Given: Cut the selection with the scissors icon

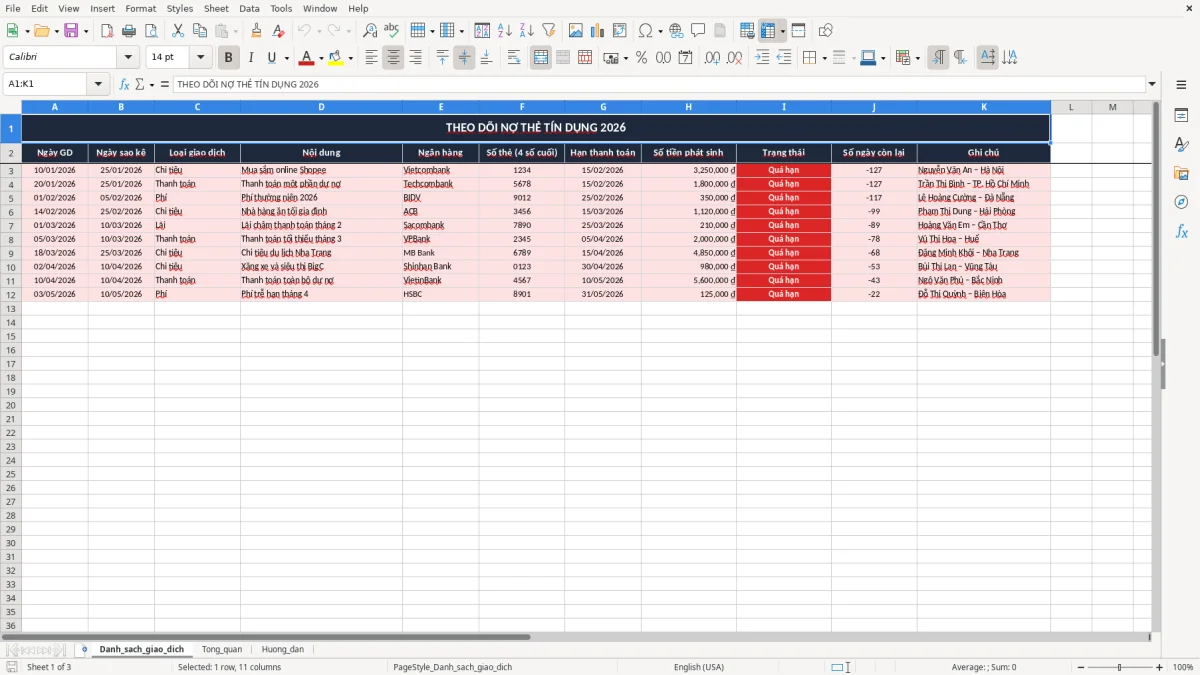Looking at the screenshot, I should (x=178, y=31).
